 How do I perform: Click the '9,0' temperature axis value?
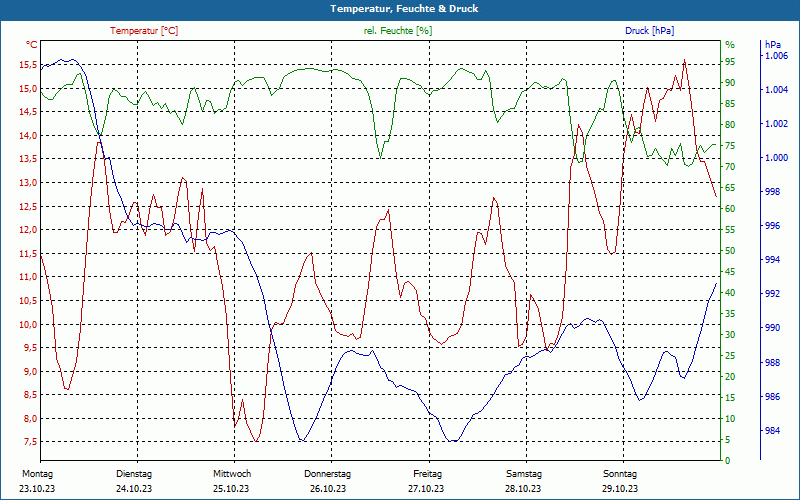click(30, 371)
